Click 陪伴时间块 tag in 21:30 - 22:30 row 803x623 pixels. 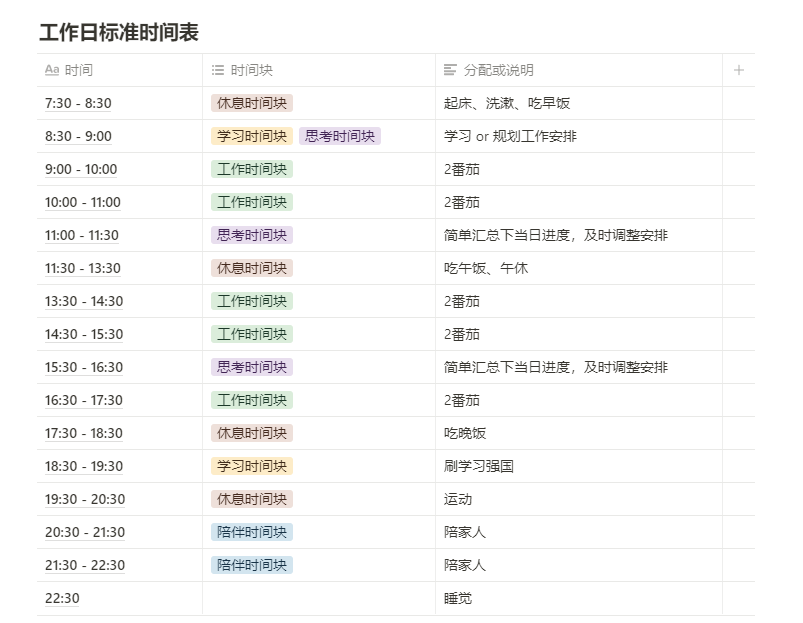click(251, 565)
